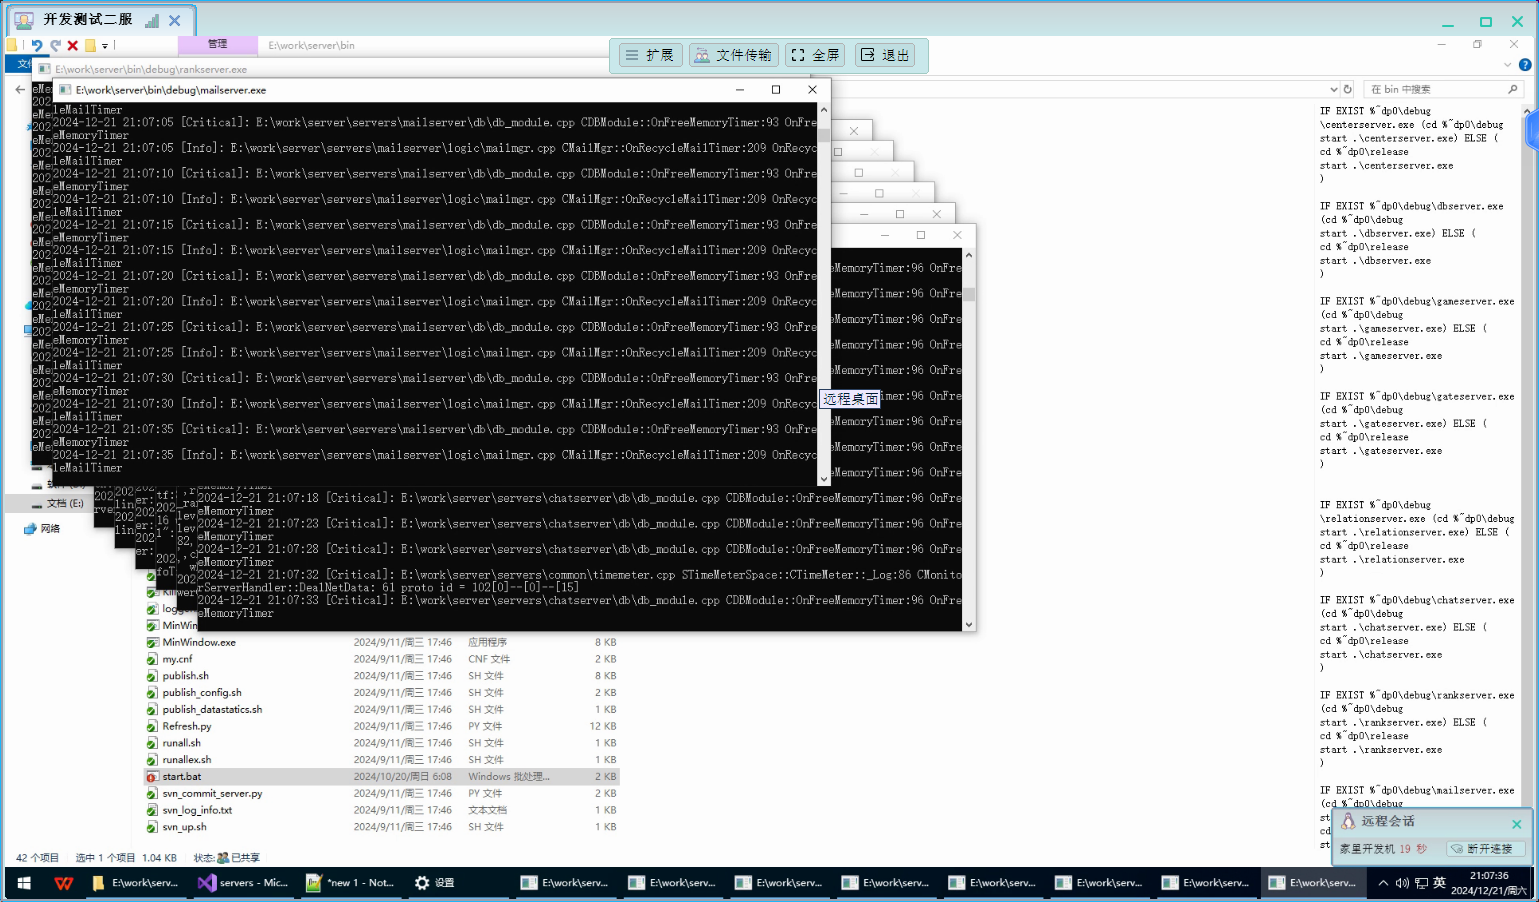This screenshot has height=902, width=1539.
Task: Click the 断开连接 disconnect button
Action: pyautogui.click(x=1487, y=849)
